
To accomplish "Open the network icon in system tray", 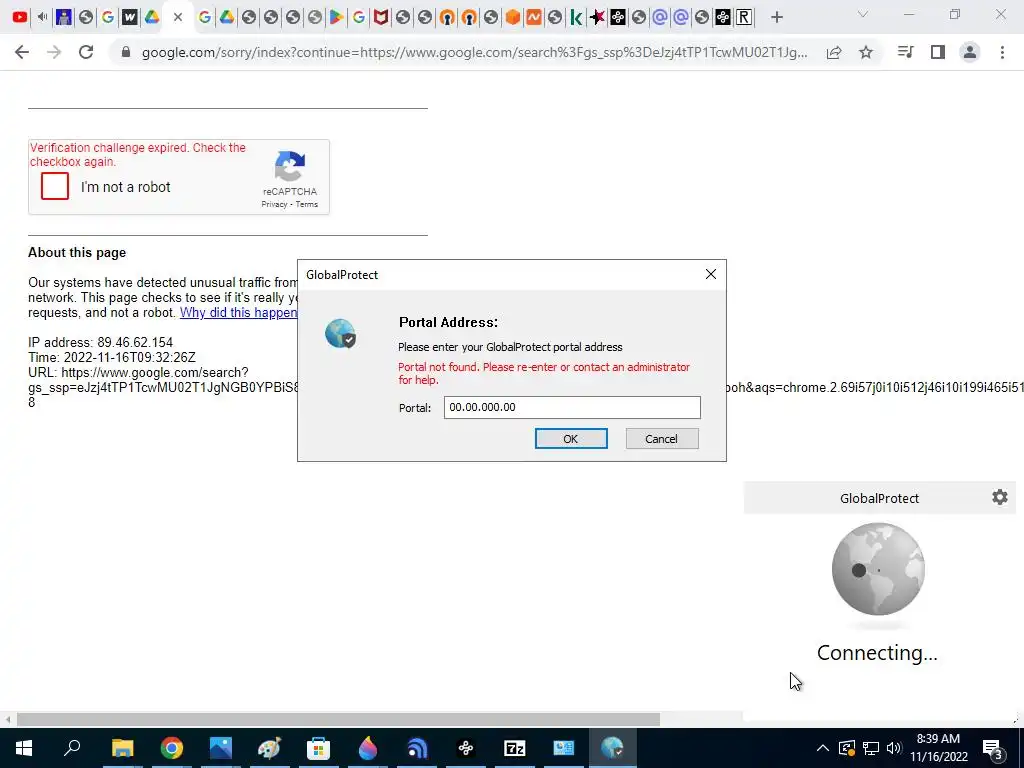I will [871, 748].
